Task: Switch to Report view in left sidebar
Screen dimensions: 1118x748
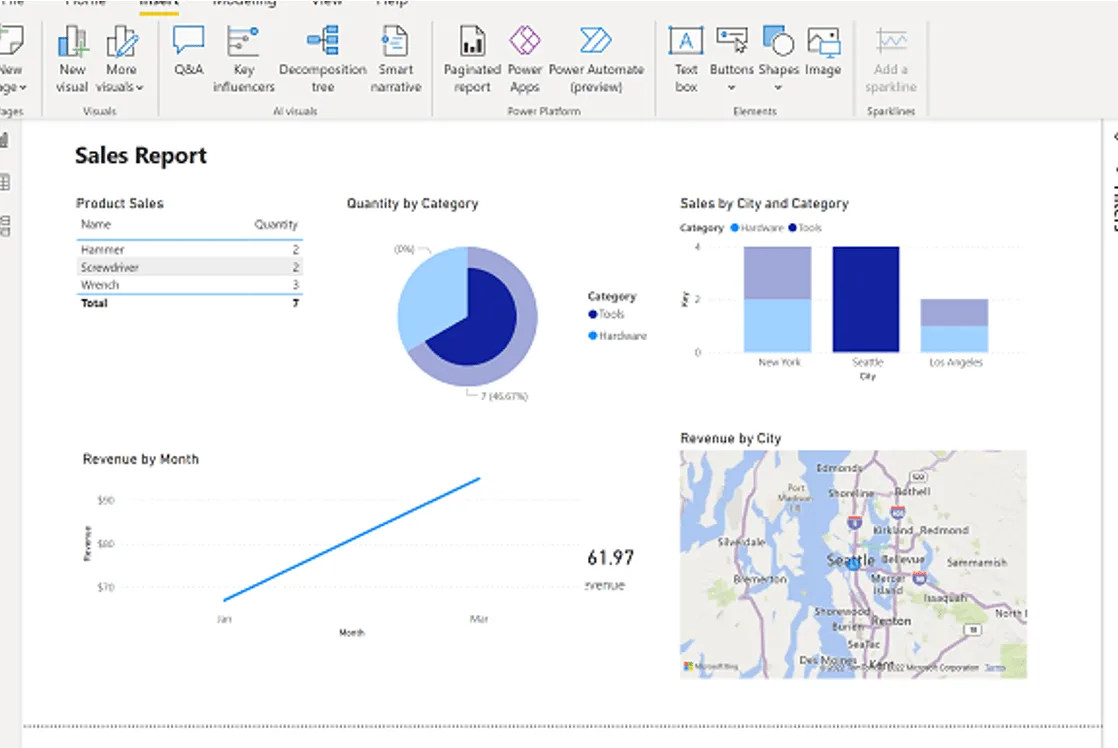Action: [4, 140]
